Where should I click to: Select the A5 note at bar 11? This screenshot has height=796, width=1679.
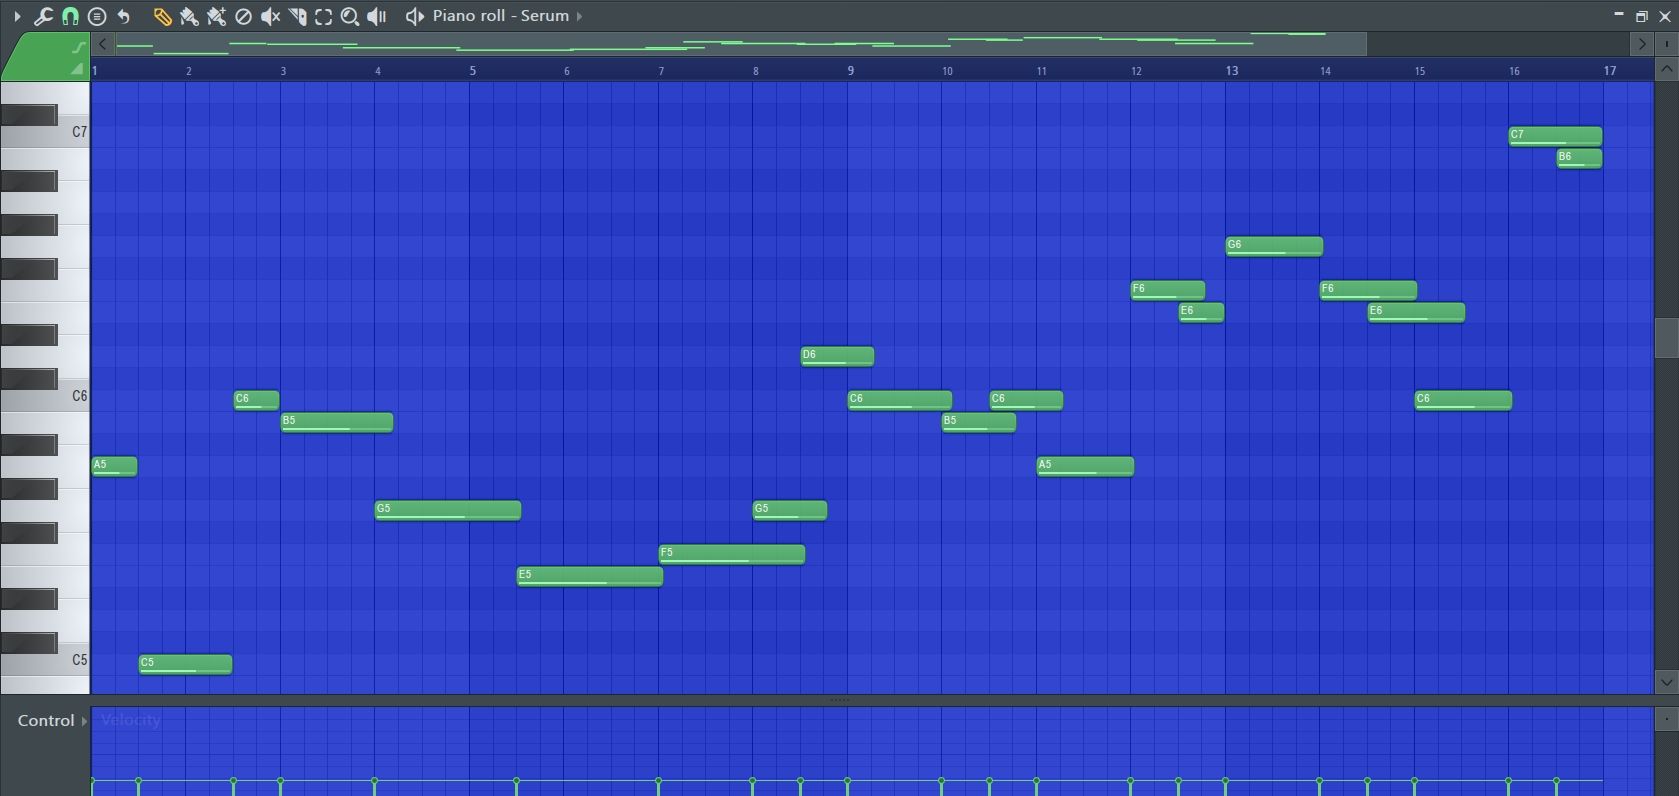[1085, 466]
